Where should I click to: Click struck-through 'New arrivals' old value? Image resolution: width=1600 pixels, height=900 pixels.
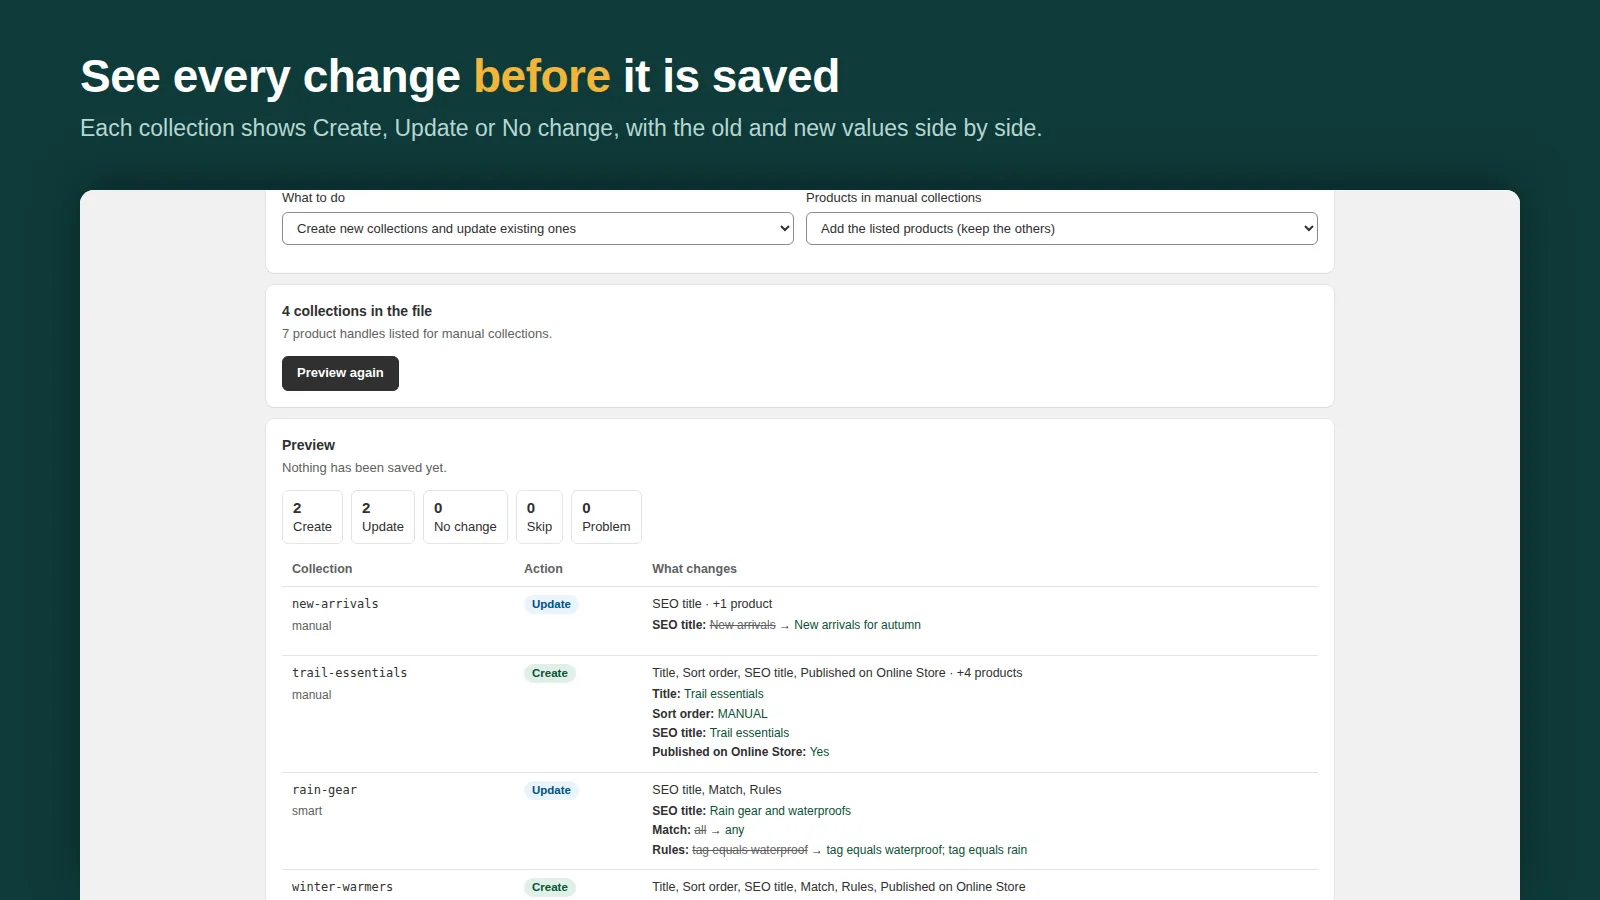point(742,625)
